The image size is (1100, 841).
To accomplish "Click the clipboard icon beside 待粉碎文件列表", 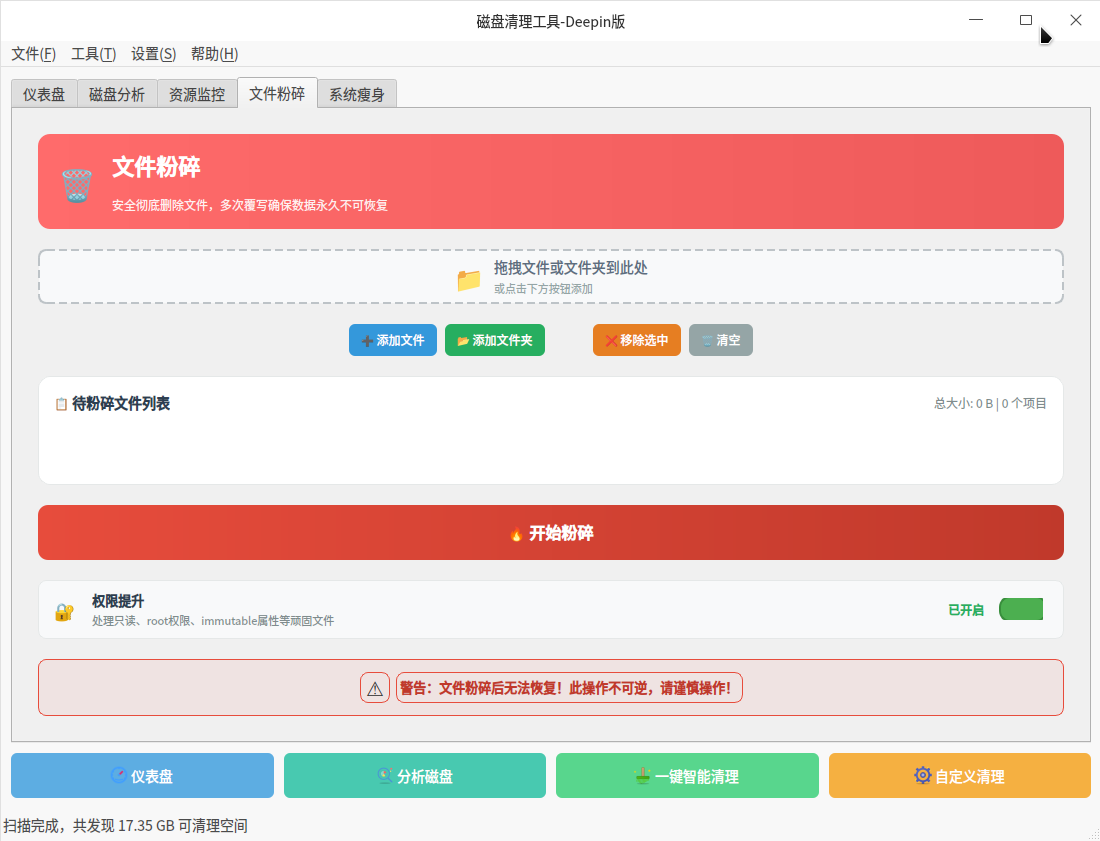I will (x=61, y=404).
